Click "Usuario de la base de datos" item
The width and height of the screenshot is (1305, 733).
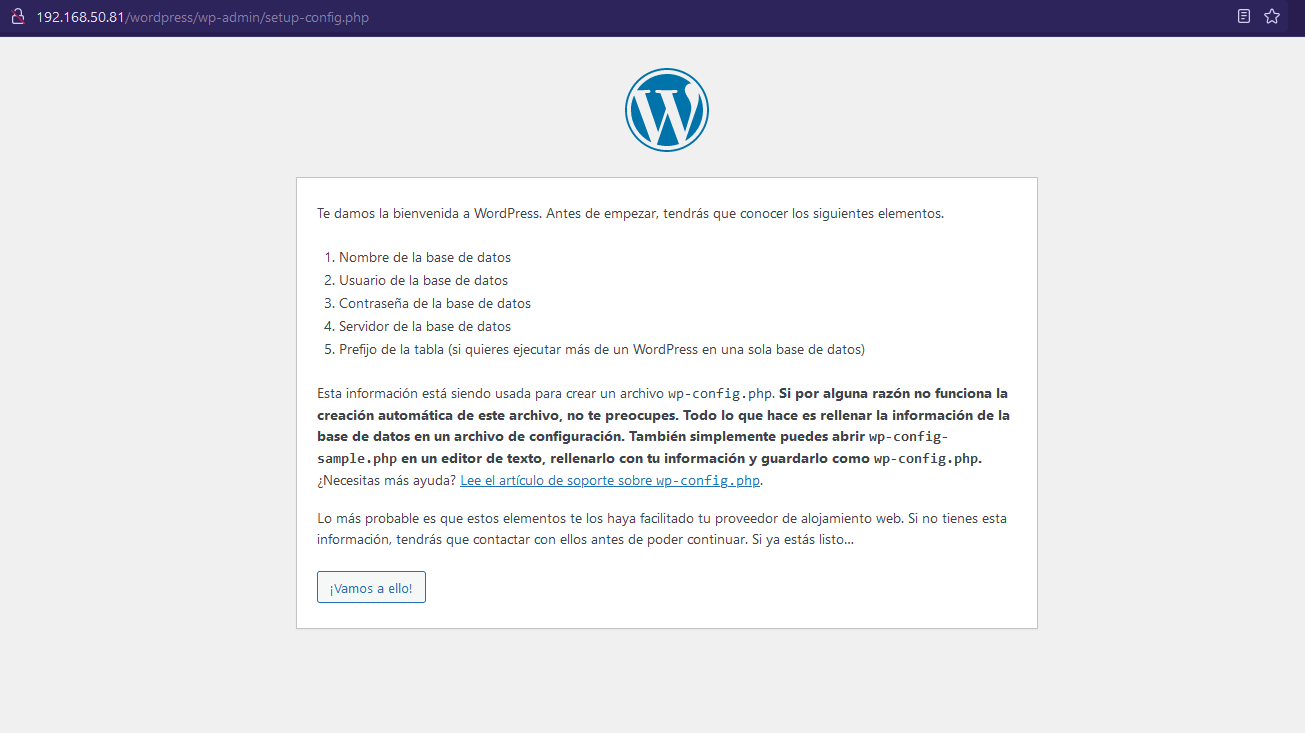[x=423, y=280]
